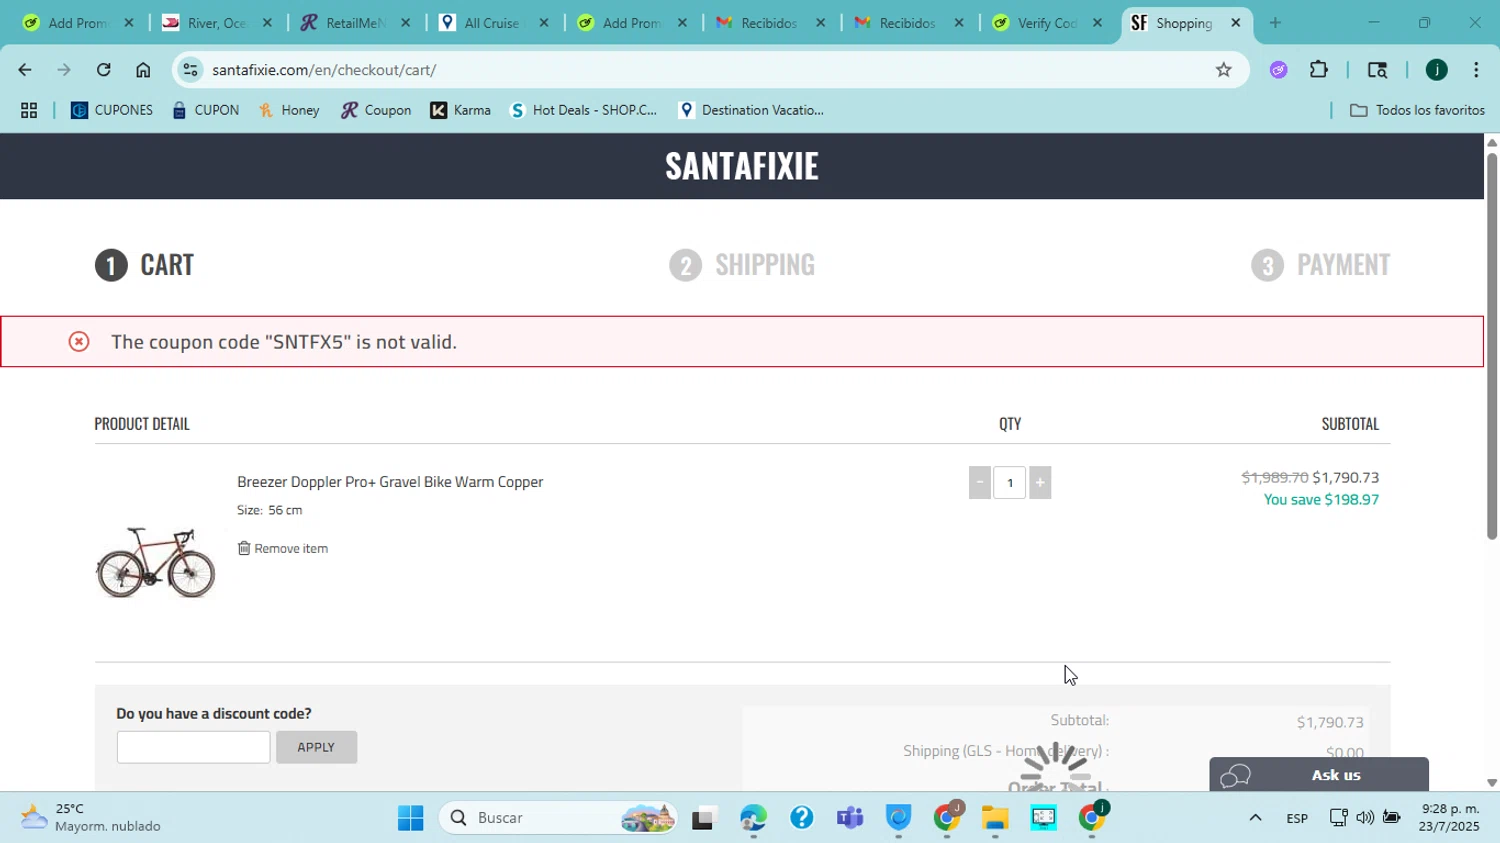This screenshot has width=1500, height=843.
Task: Click the CART step heading
Action: coord(167,265)
